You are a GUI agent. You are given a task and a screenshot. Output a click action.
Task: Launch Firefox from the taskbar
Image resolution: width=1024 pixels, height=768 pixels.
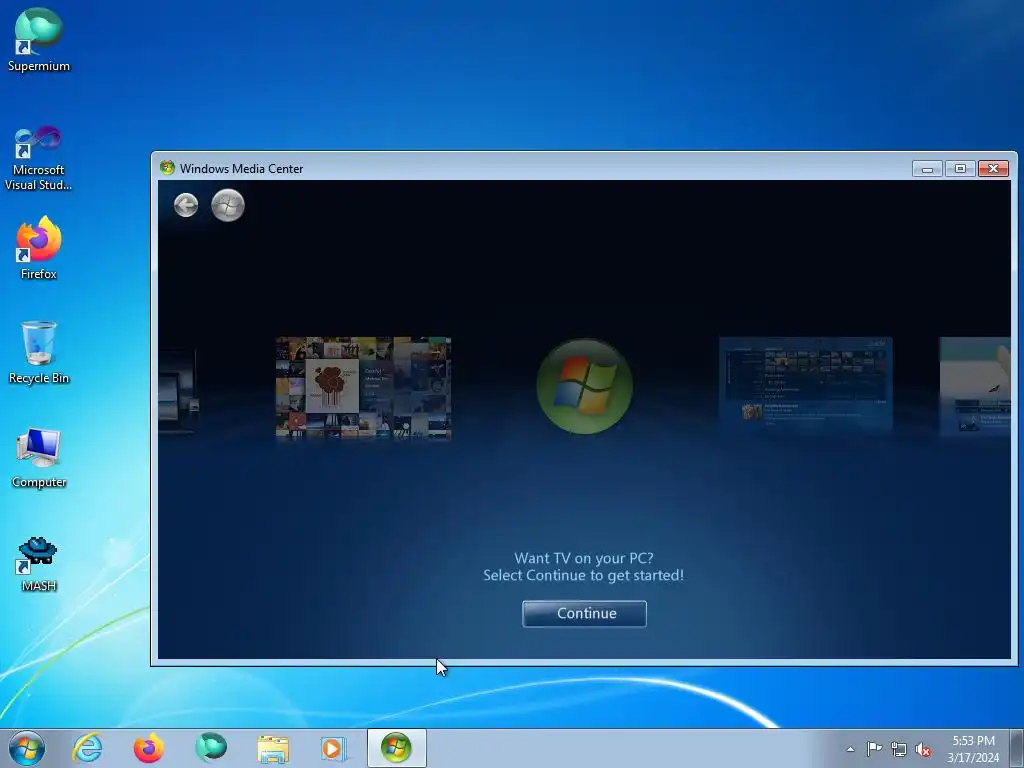coord(149,748)
